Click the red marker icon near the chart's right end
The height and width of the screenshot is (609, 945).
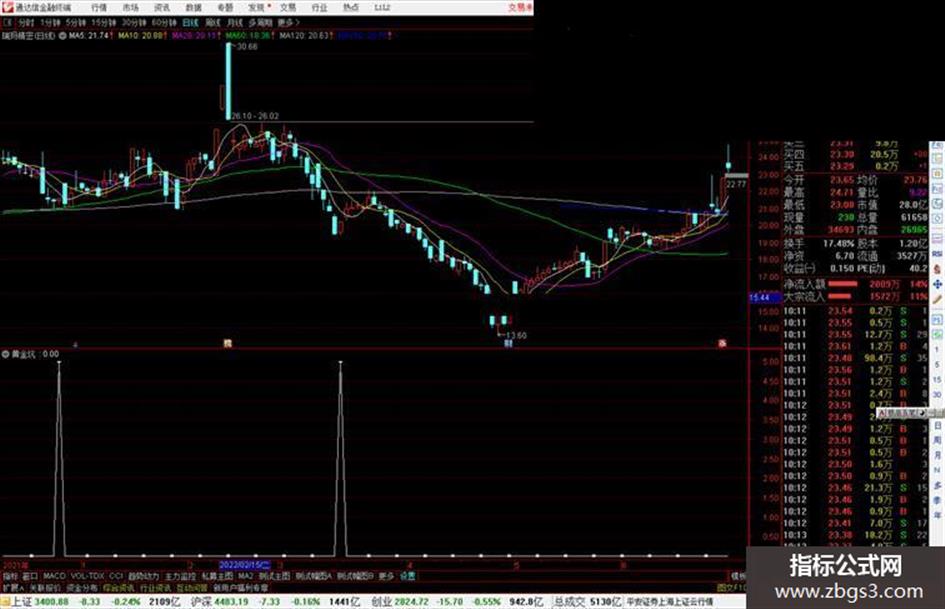[722, 343]
